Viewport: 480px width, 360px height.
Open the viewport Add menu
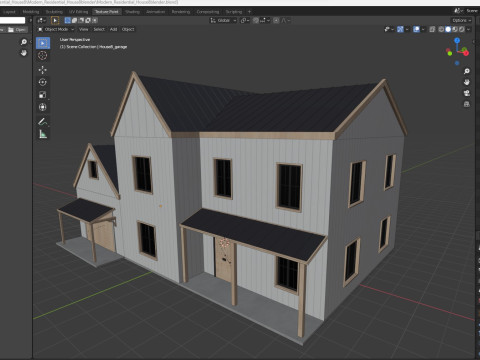click(x=113, y=29)
